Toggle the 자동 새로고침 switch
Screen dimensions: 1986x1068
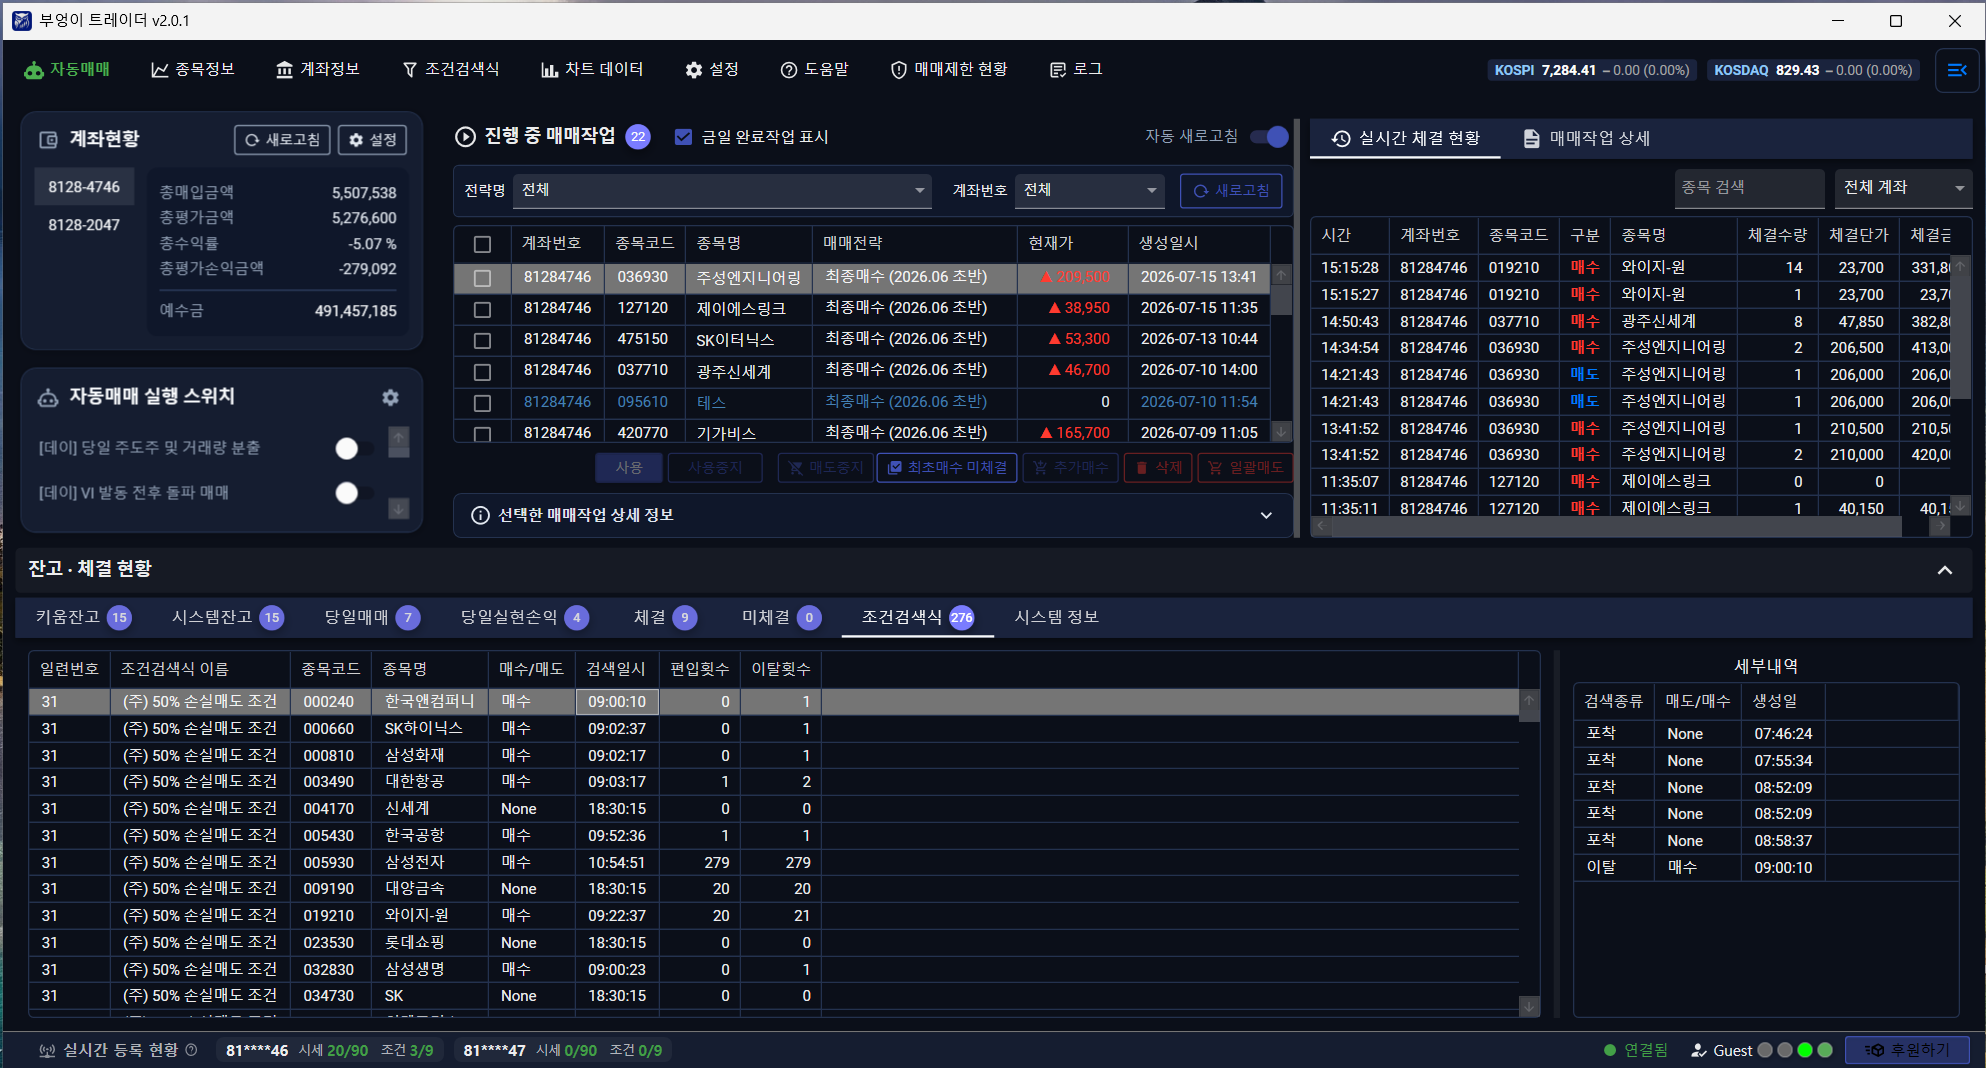coord(1270,137)
